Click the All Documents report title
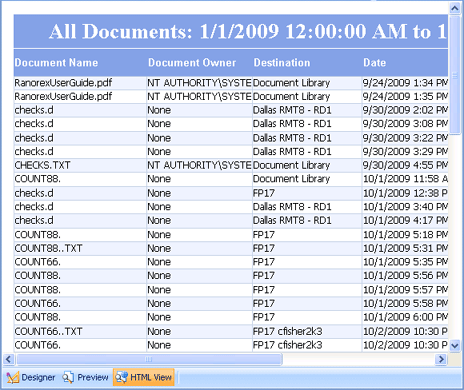This screenshot has height=390, width=464. tap(247, 32)
